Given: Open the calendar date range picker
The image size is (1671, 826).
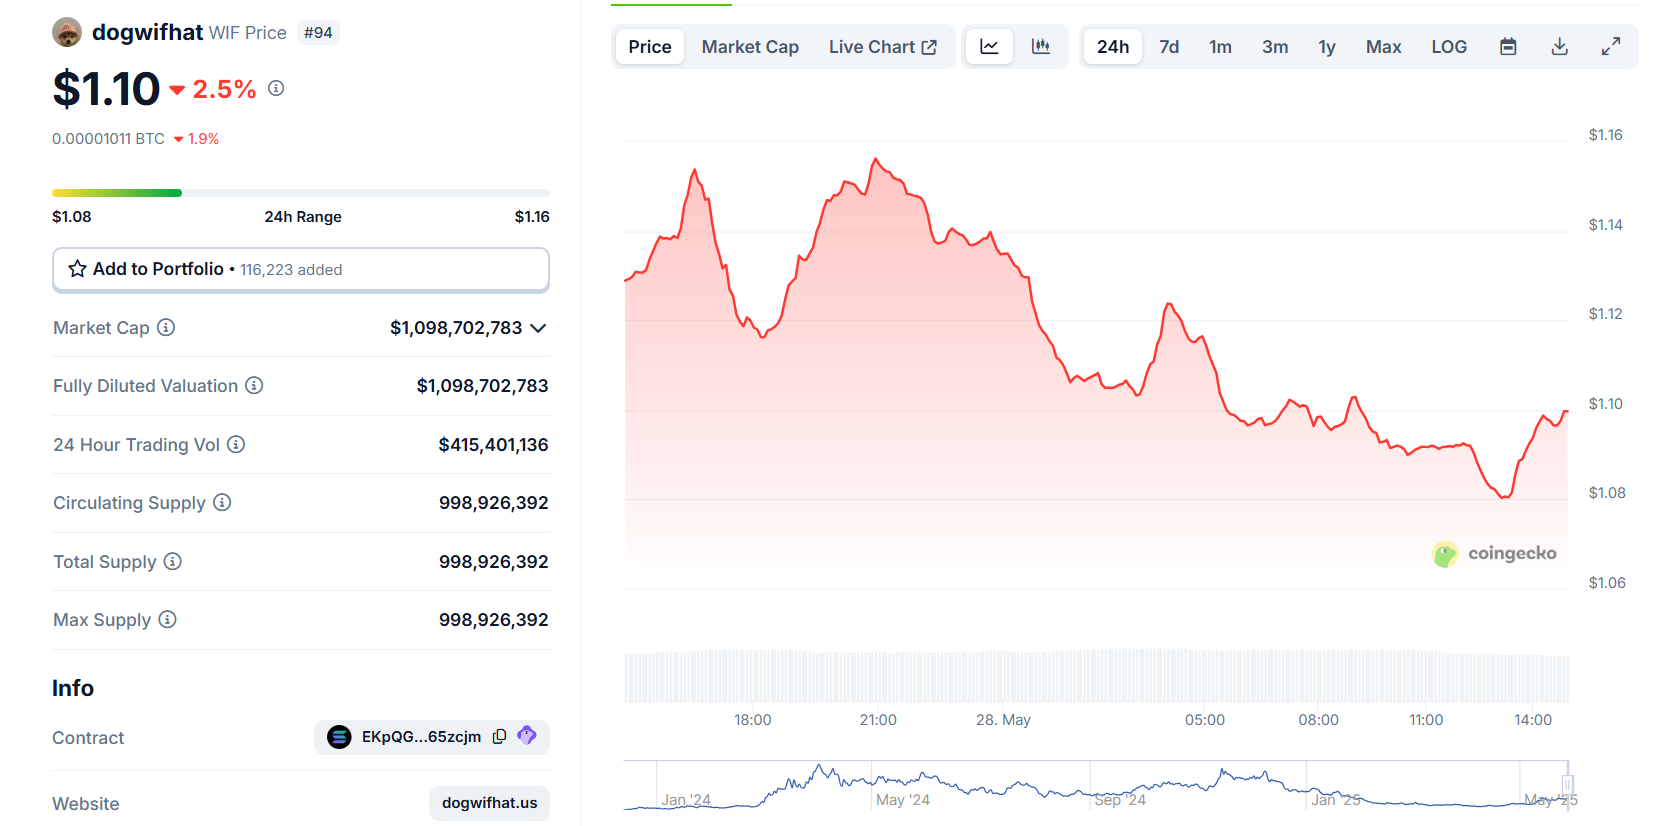Looking at the screenshot, I should coord(1508,46).
